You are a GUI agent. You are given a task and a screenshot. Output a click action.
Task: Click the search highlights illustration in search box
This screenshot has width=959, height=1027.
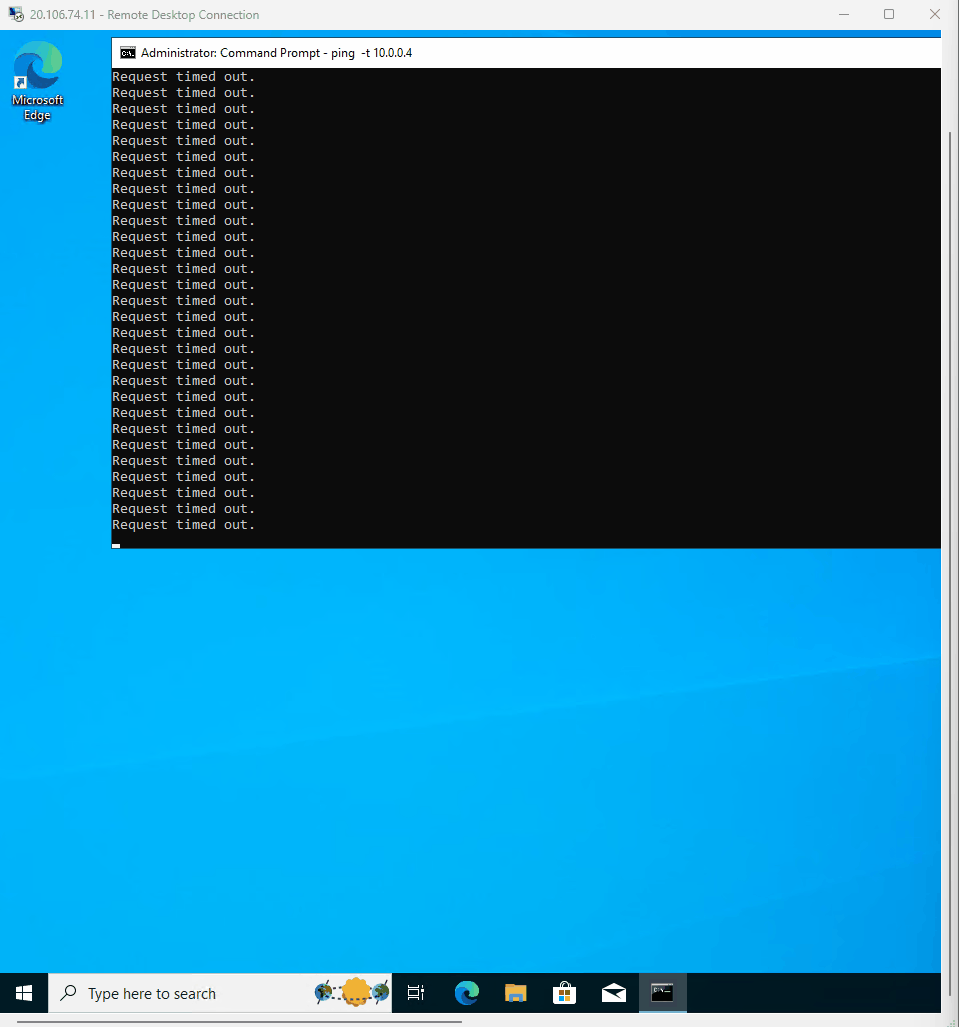(x=352, y=992)
